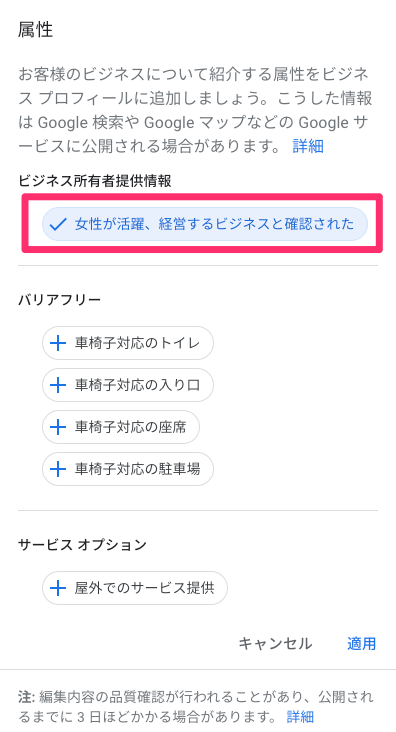
Task: Click plus icon beside 車椅子対応のトイレ
Action: tap(58, 344)
